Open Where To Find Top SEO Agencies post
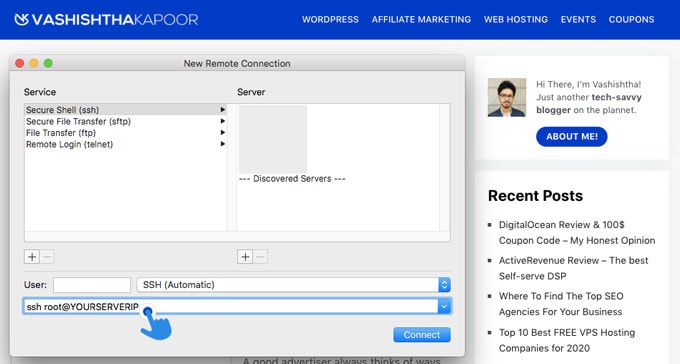 [561, 304]
